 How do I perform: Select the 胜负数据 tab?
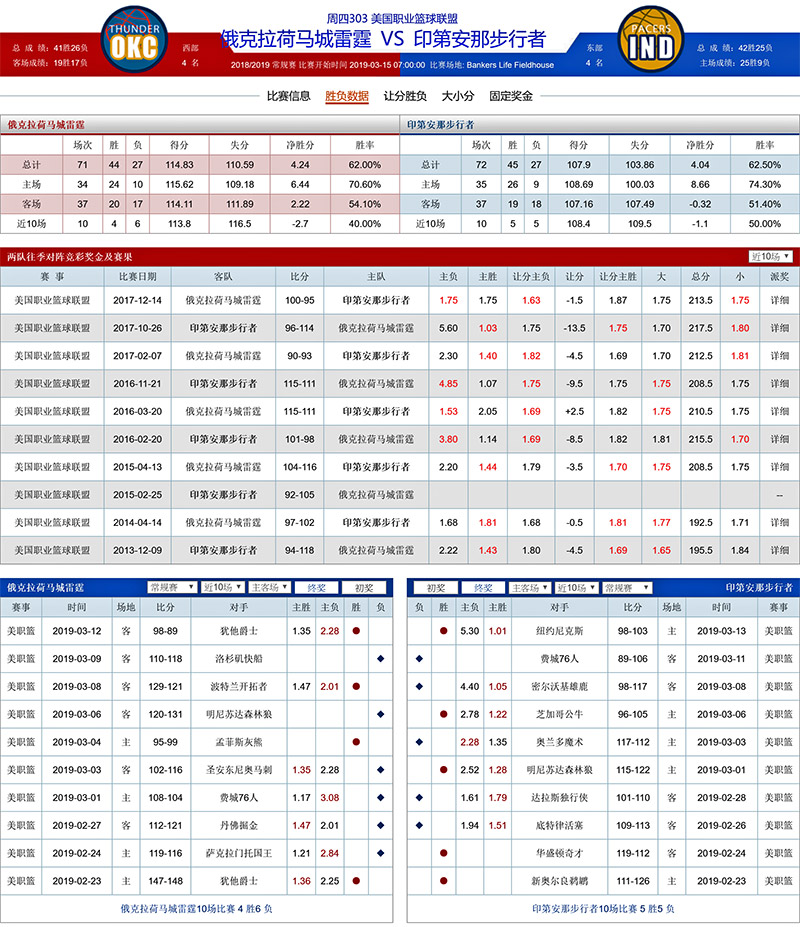tap(347, 96)
